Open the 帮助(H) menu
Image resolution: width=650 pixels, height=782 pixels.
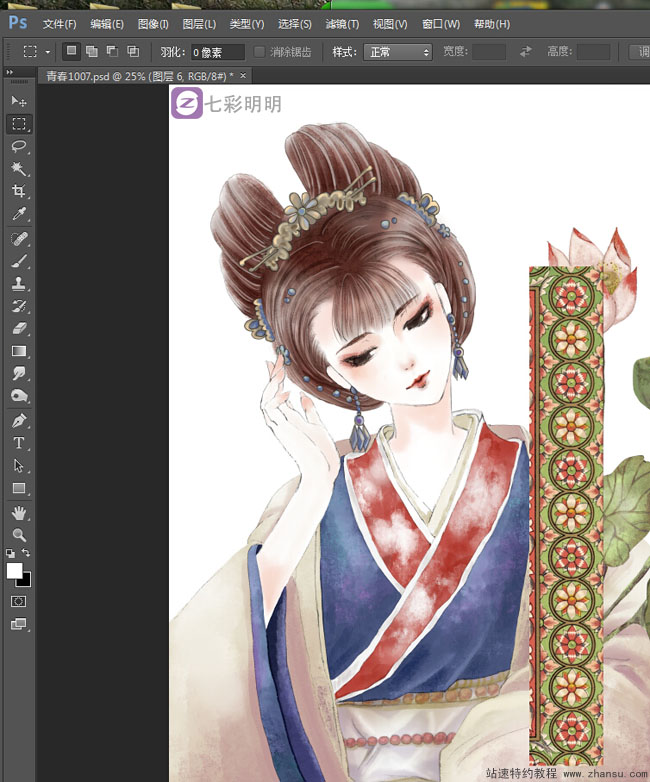pos(491,24)
